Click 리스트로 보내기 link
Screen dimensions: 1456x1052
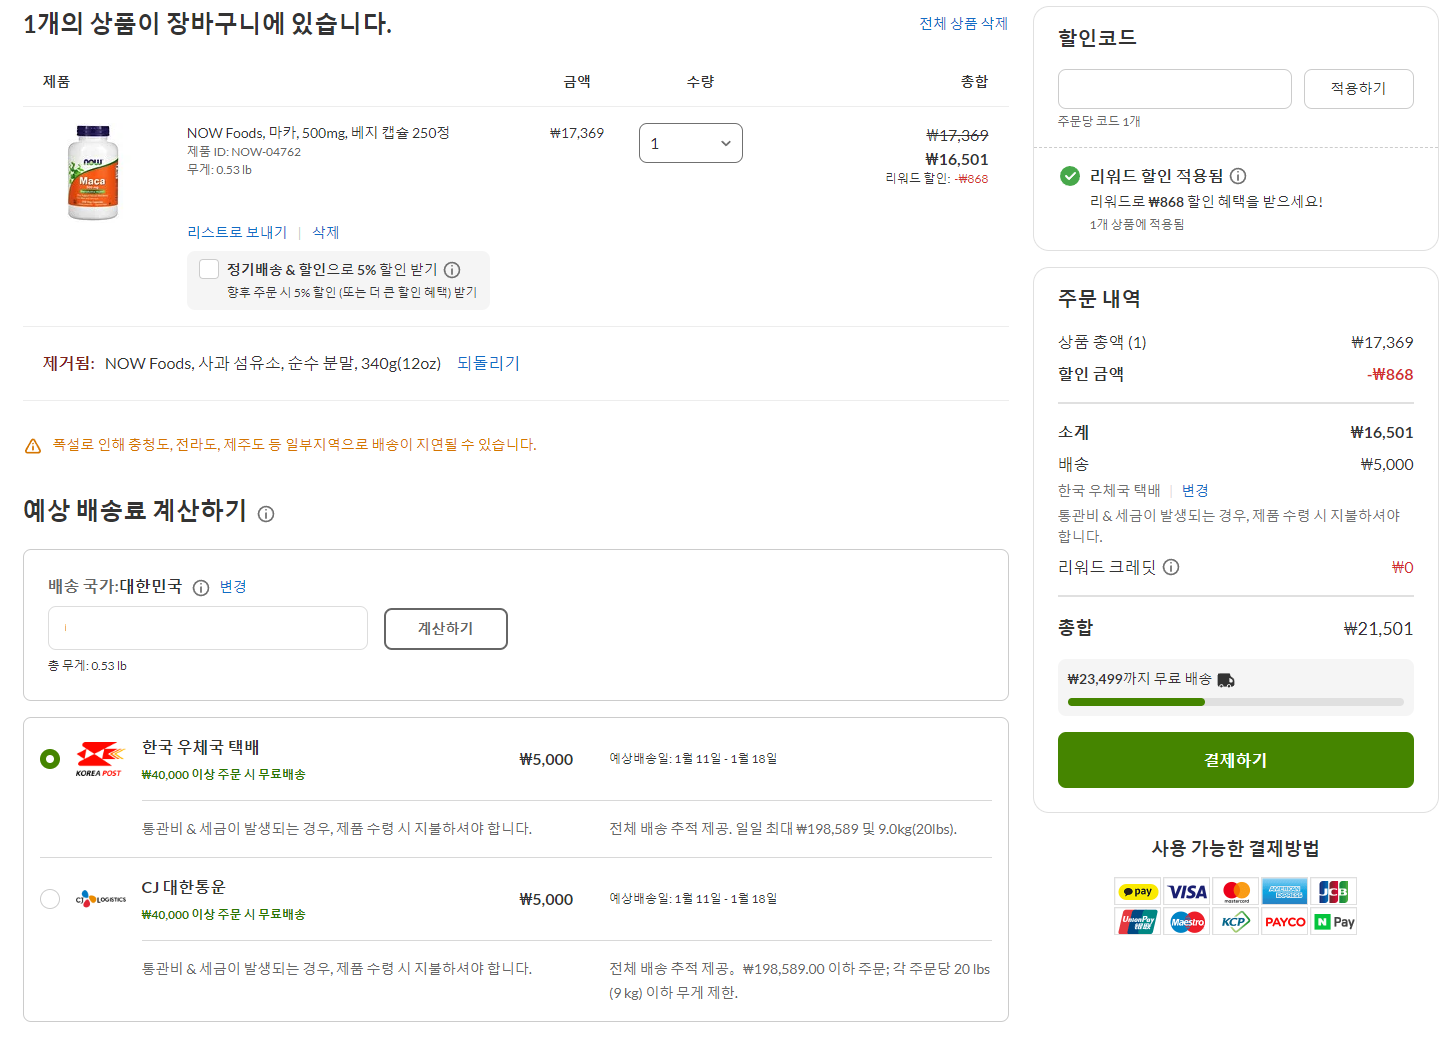(x=237, y=232)
